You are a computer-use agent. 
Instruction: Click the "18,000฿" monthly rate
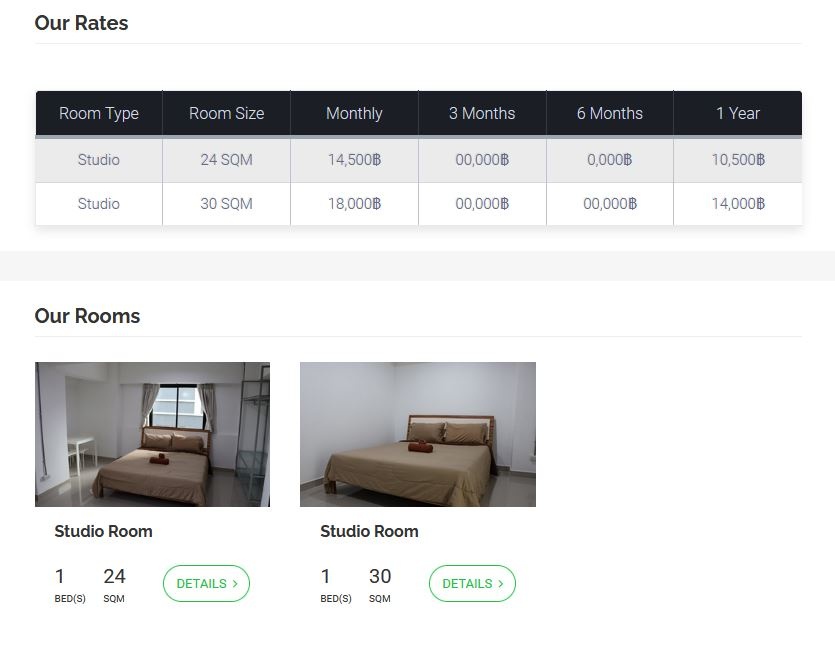354,204
